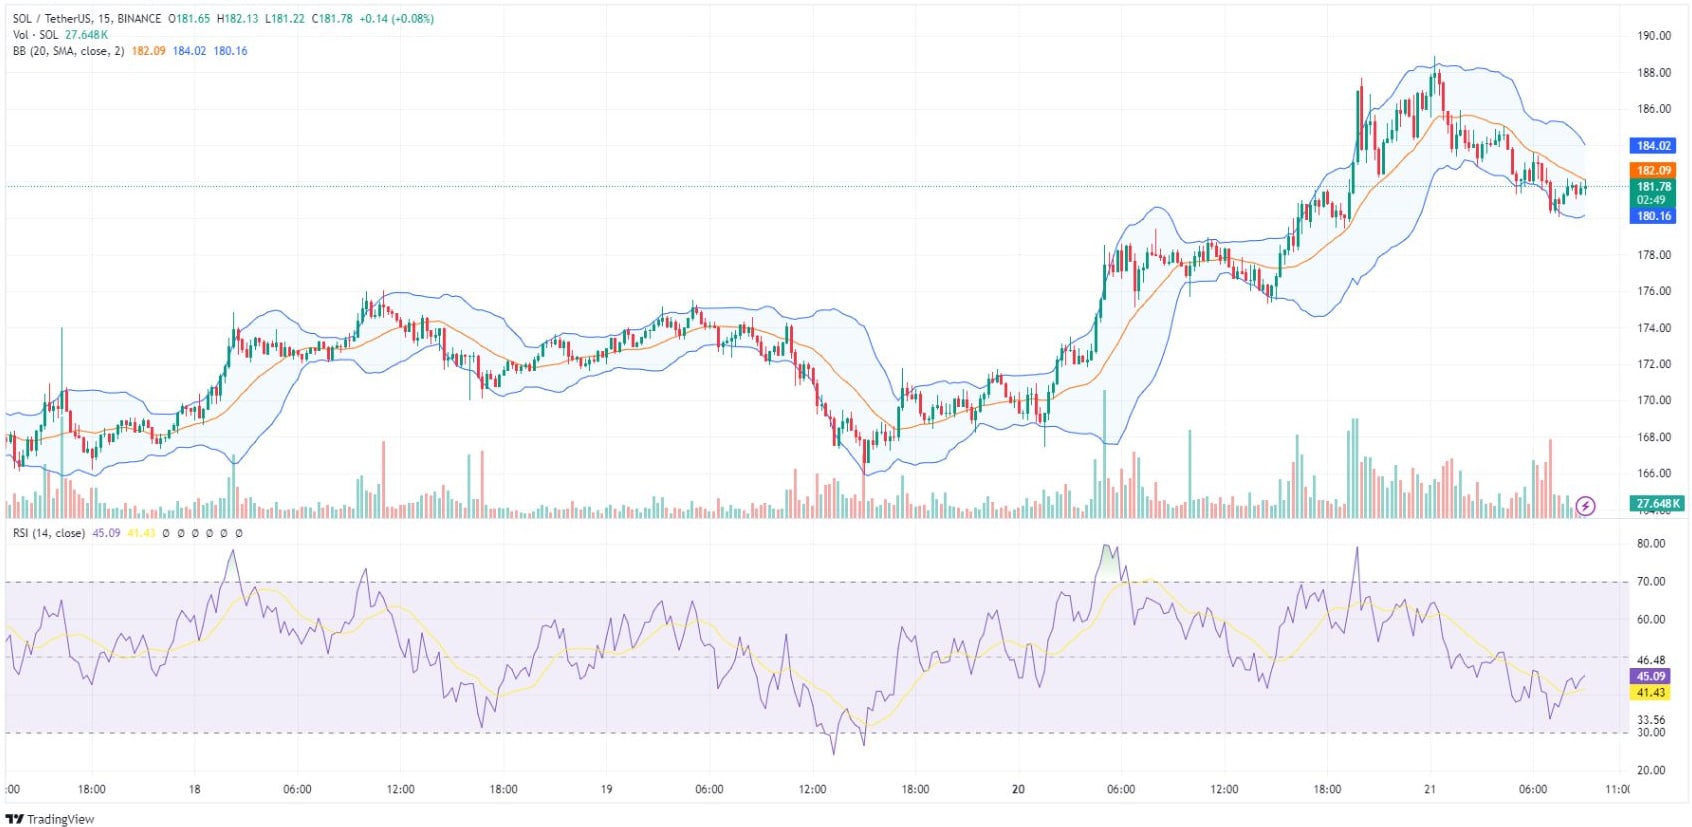Click the blue 180.16 price axis label

pyautogui.click(x=1654, y=216)
